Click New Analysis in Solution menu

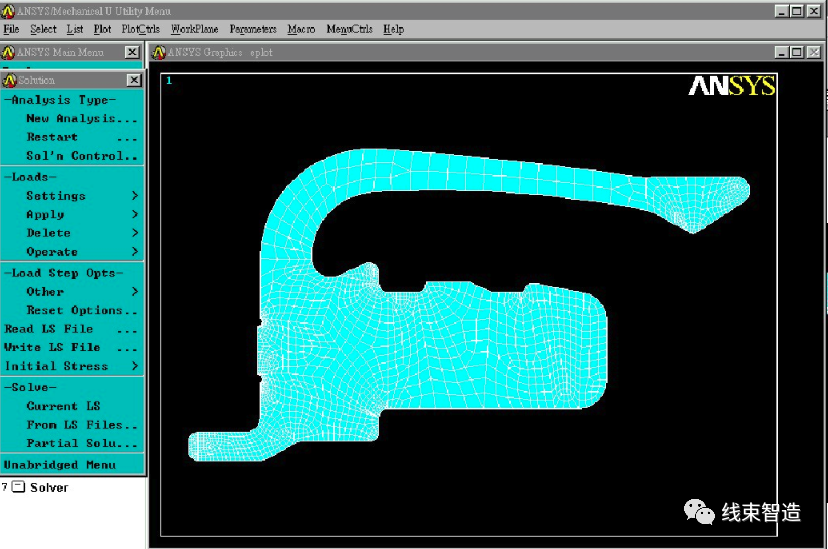(80, 118)
